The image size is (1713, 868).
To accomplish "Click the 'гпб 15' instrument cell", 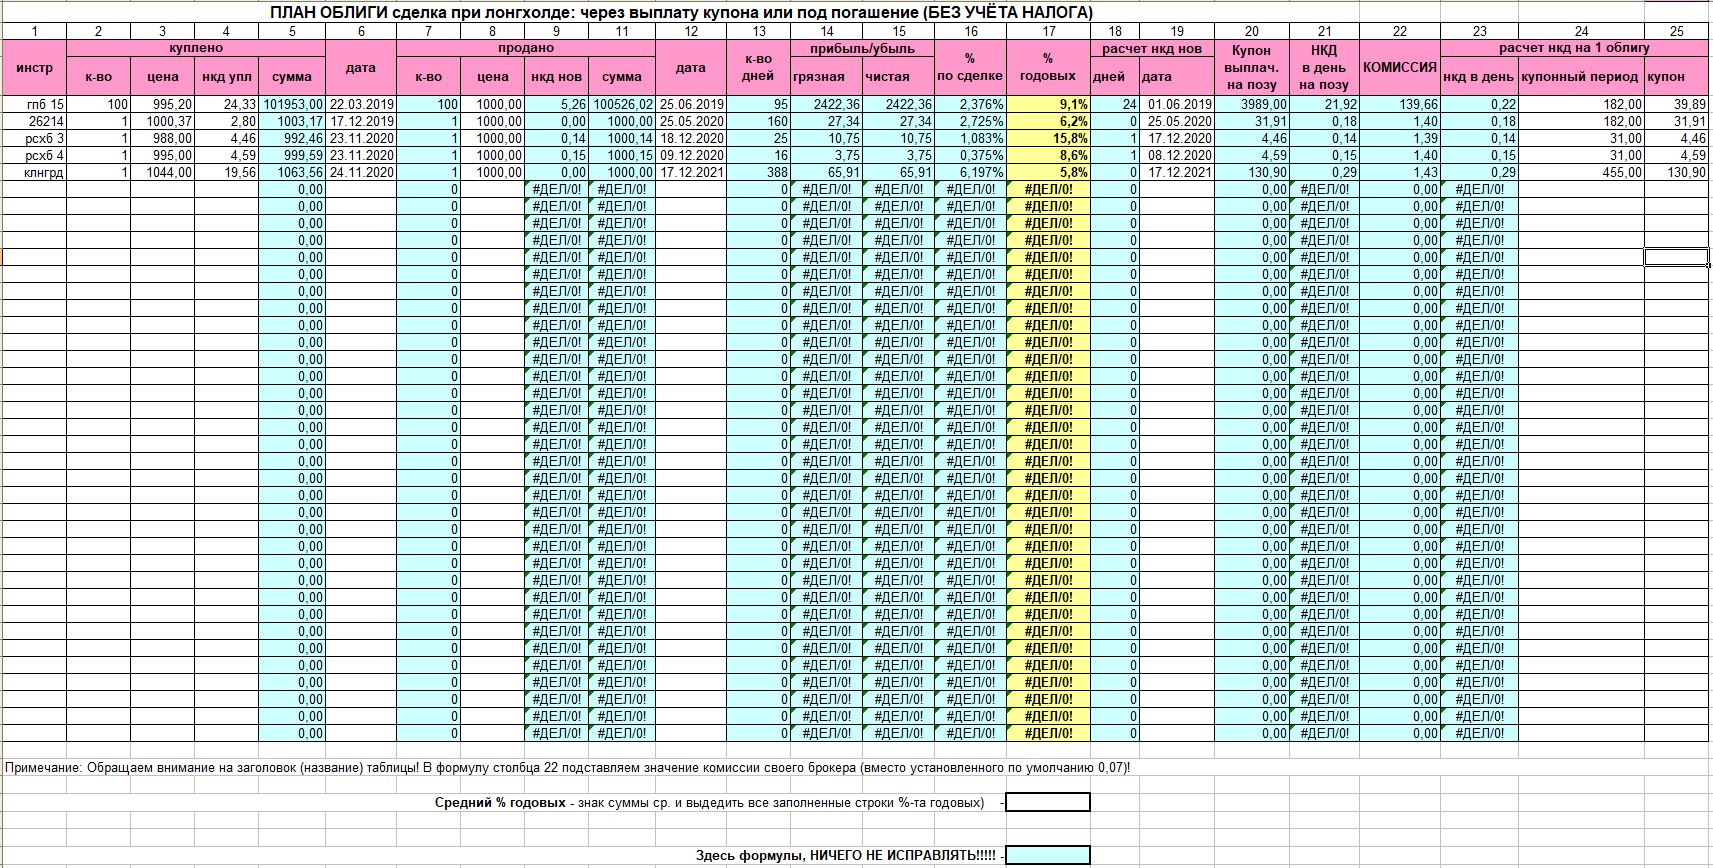I will coord(35,104).
